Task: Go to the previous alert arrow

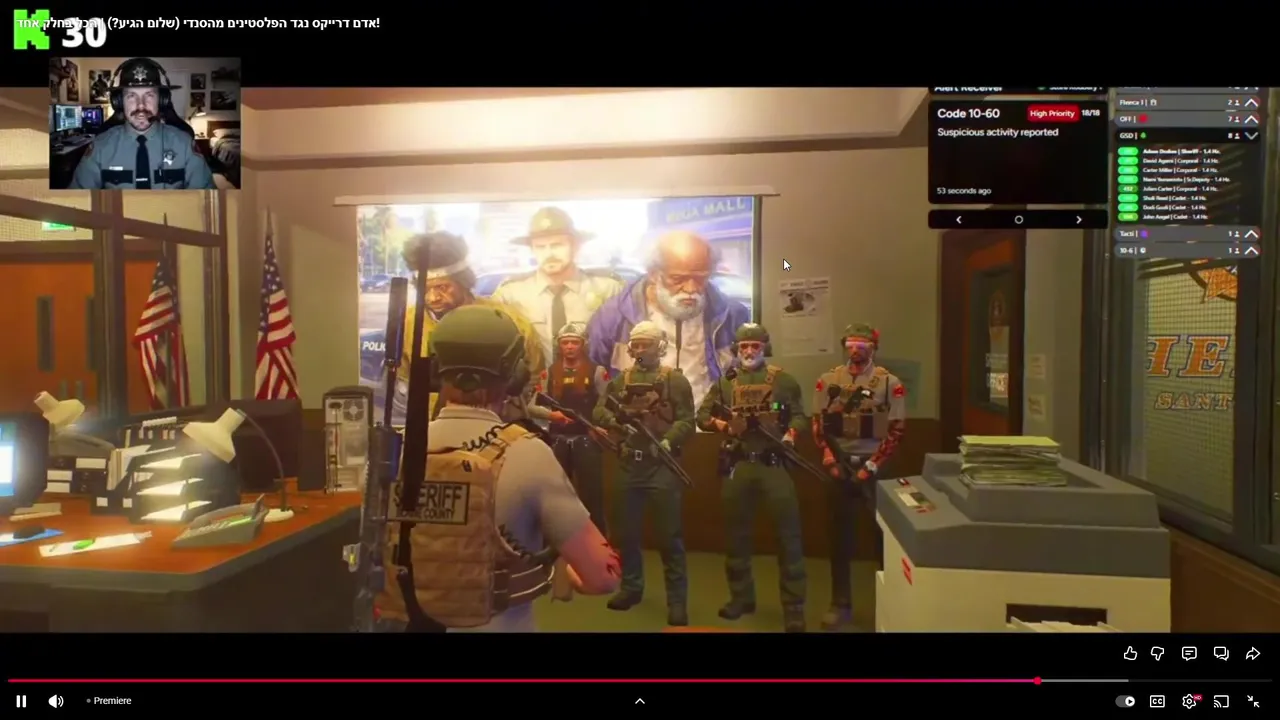Action: click(x=958, y=220)
